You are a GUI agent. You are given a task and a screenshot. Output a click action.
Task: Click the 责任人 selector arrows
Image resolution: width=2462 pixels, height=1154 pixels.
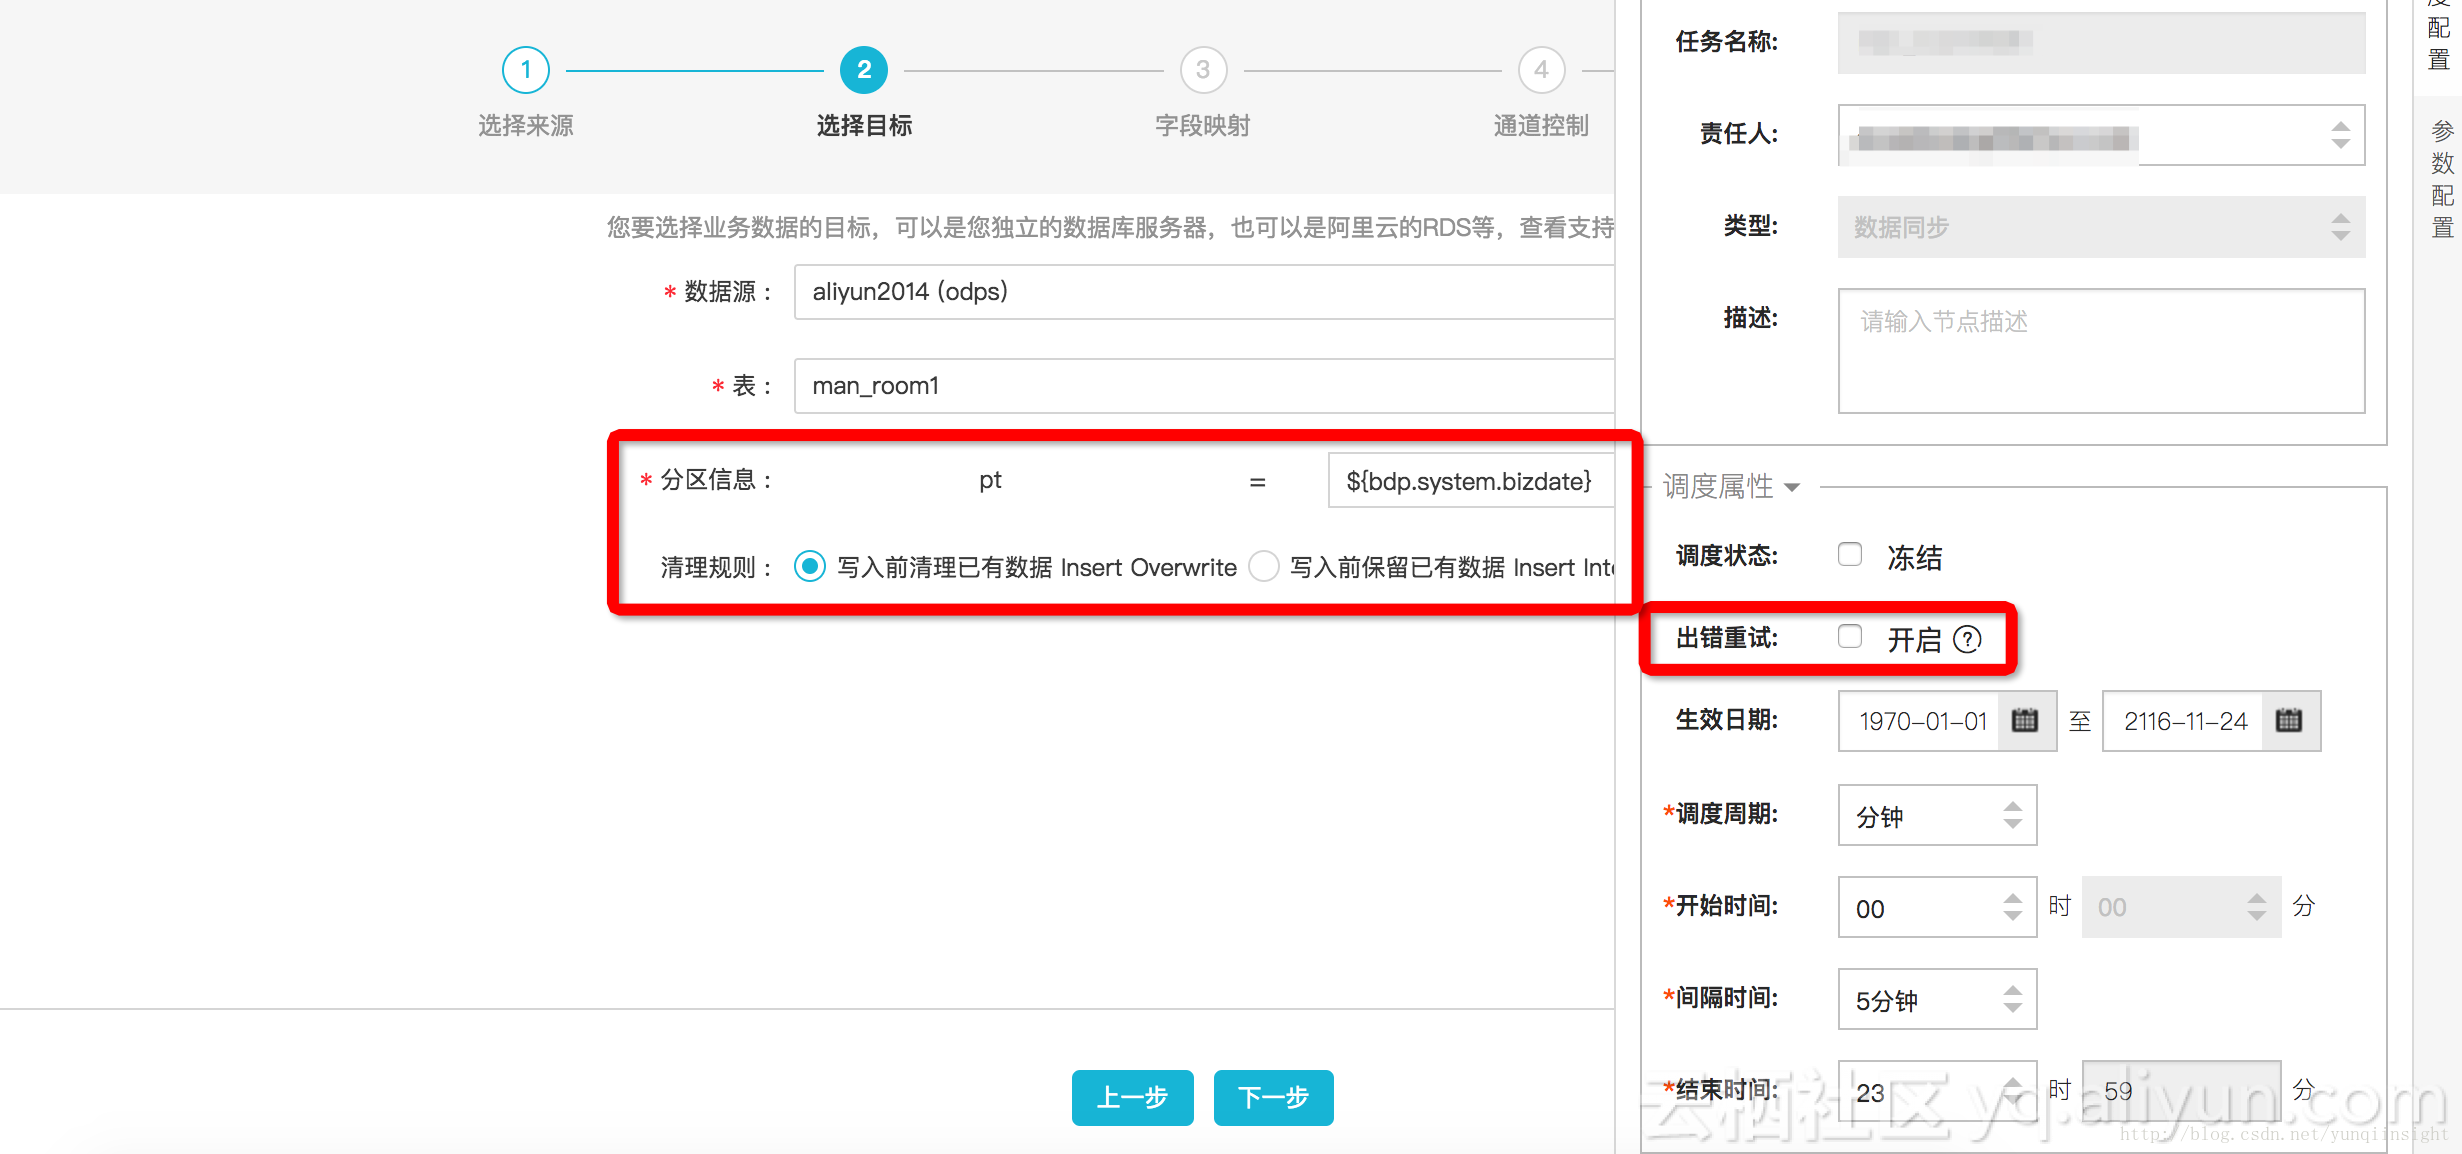click(2339, 135)
